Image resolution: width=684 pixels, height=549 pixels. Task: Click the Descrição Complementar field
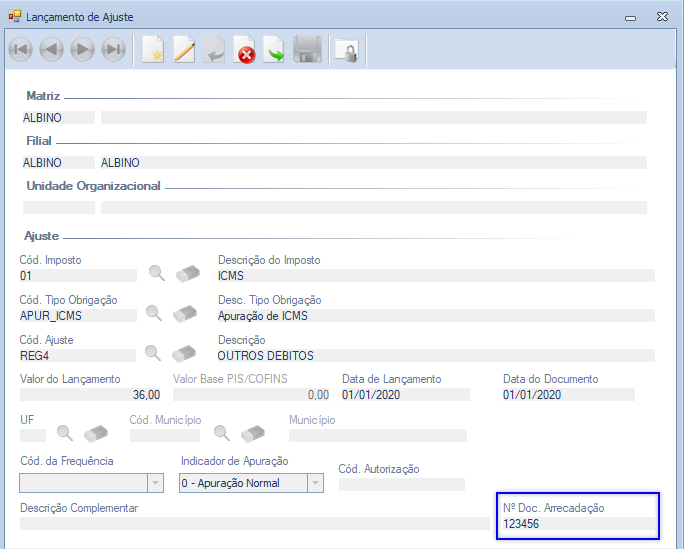(255, 524)
